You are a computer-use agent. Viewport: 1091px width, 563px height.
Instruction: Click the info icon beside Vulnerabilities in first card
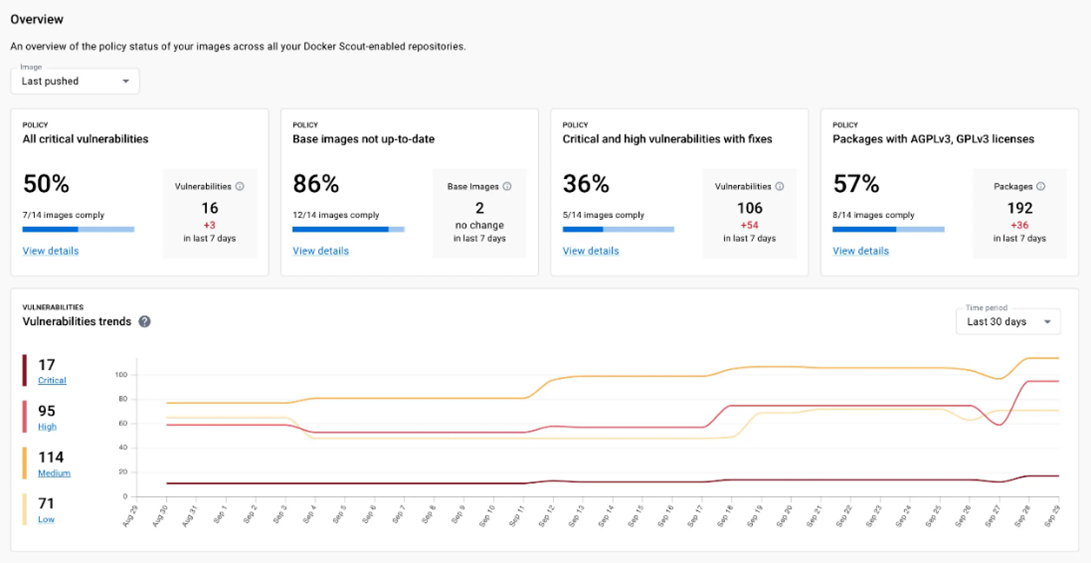pyautogui.click(x=240, y=187)
